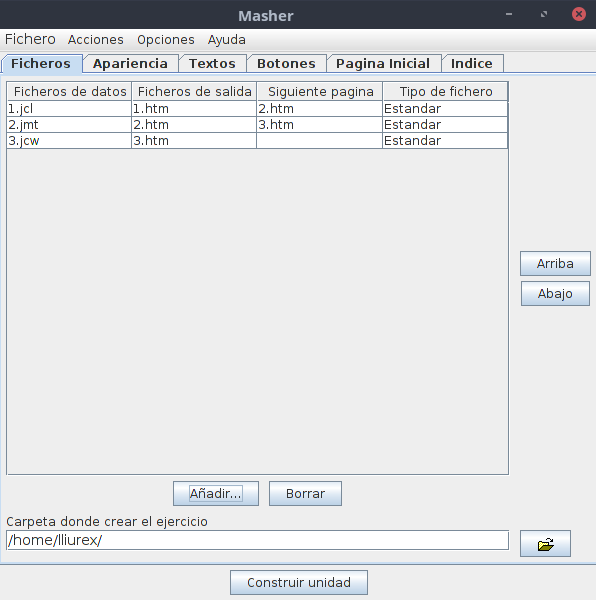Switch to the Apariencia tab
This screenshot has width=596, height=600.
pos(130,64)
